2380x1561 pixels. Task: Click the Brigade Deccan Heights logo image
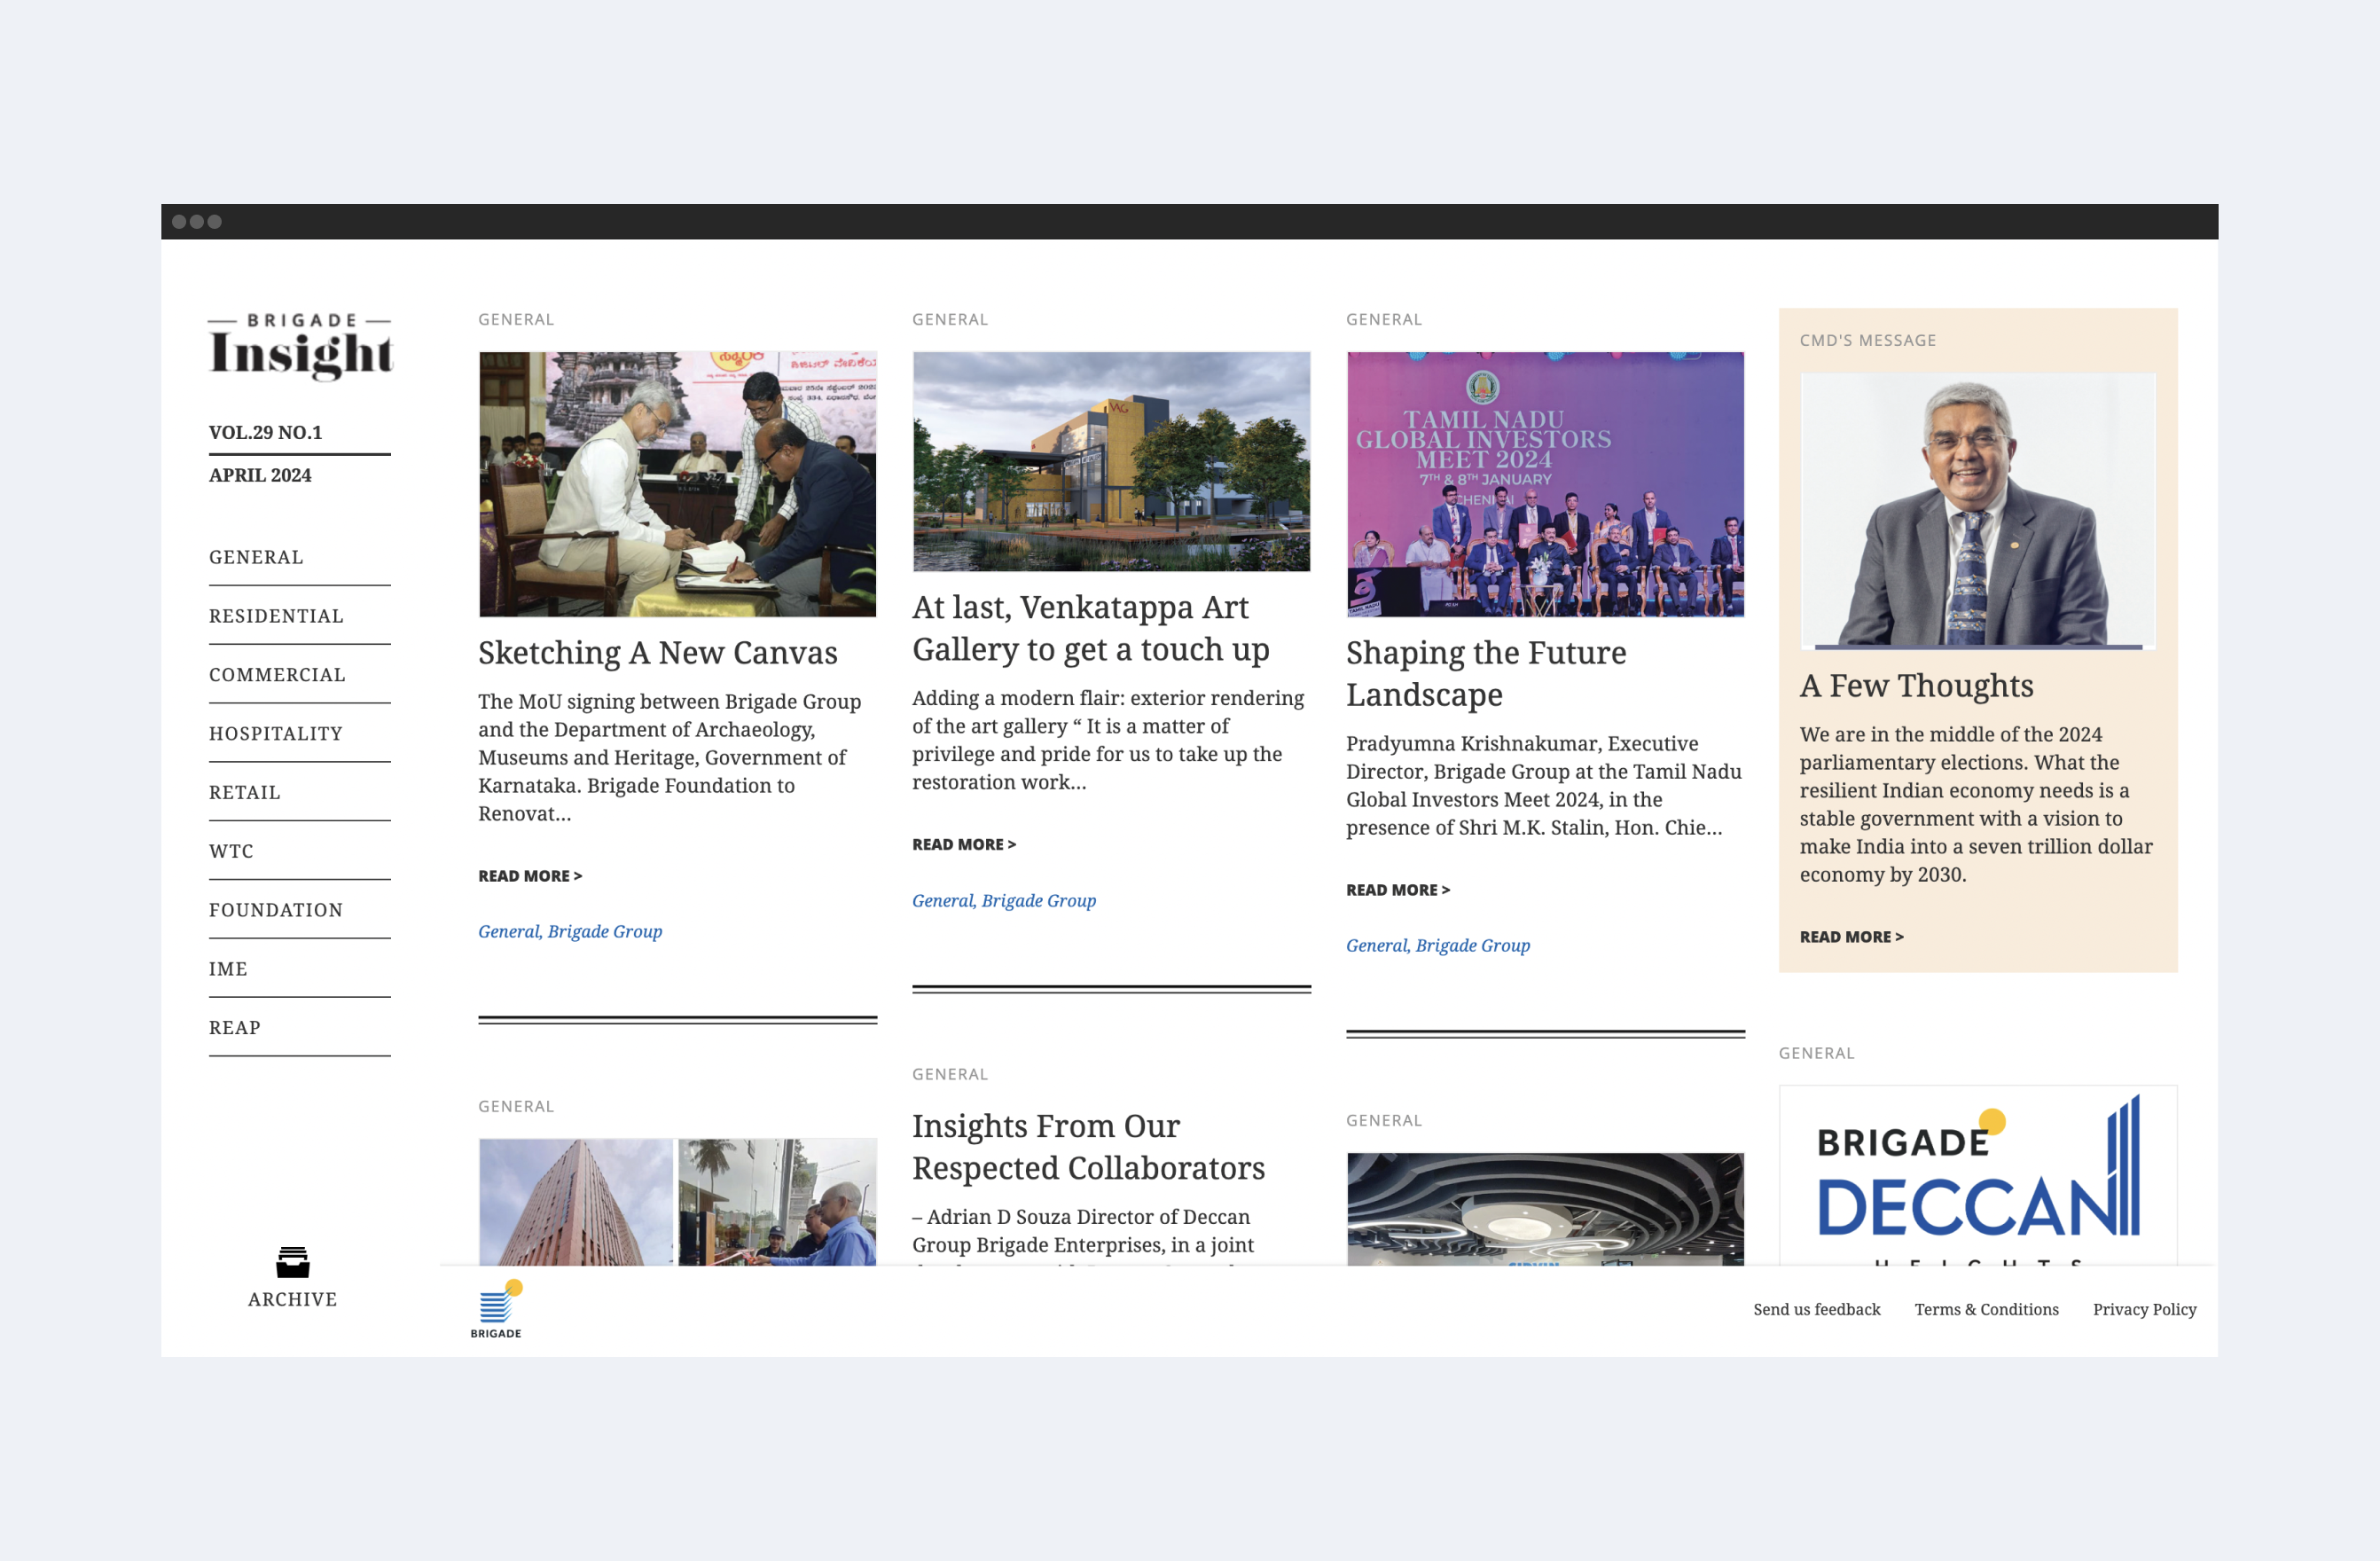[1978, 1175]
